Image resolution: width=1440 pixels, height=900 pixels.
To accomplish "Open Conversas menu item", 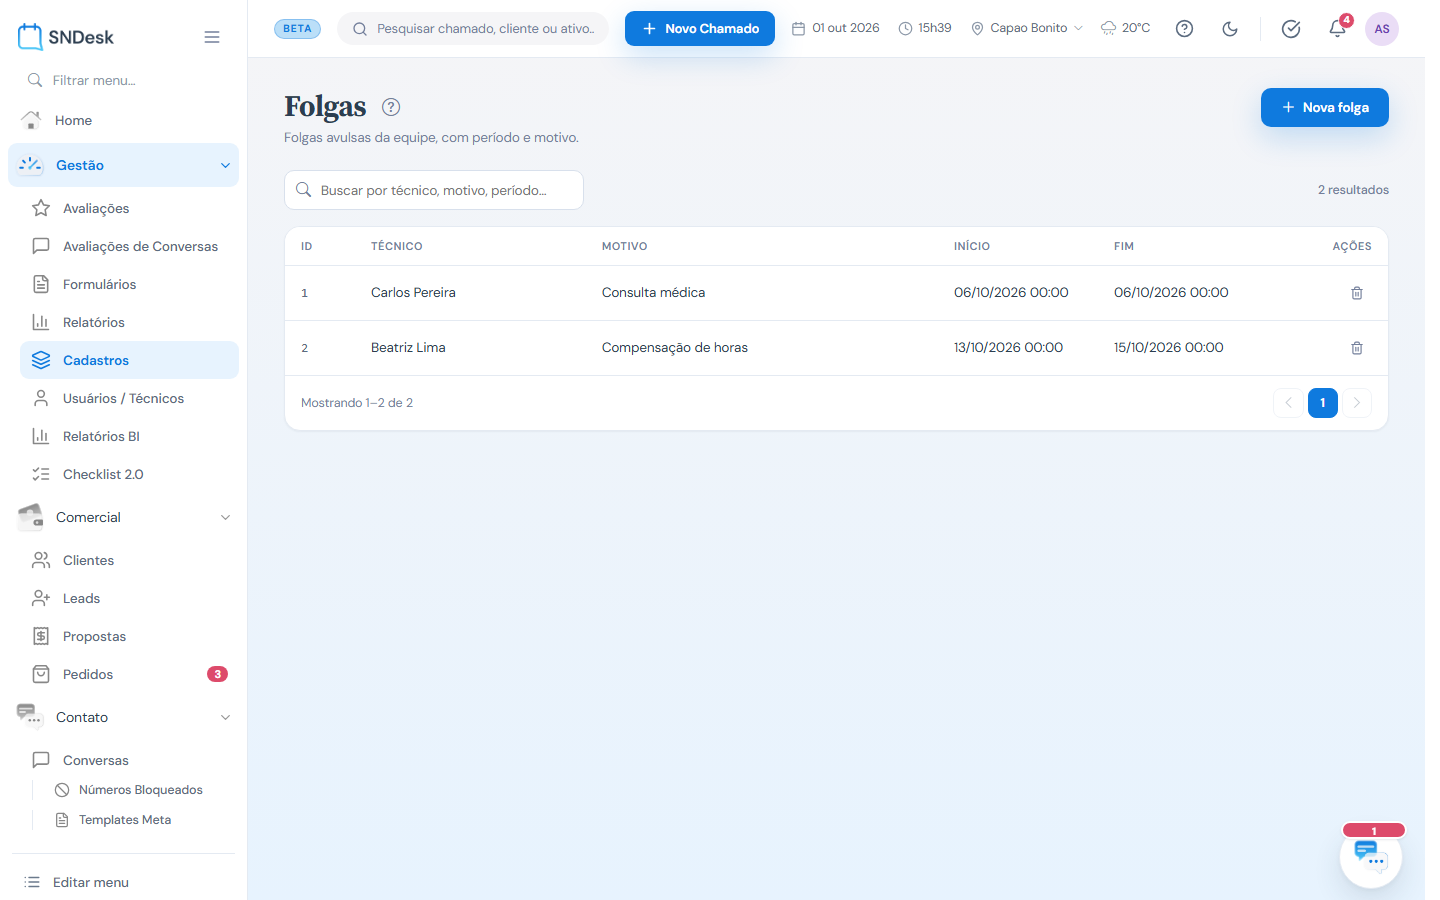I will (x=130, y=760).
